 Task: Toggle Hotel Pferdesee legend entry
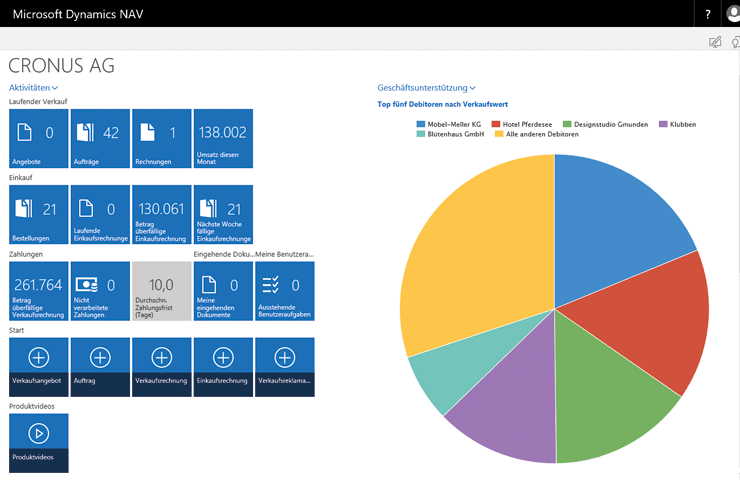tap(524, 125)
